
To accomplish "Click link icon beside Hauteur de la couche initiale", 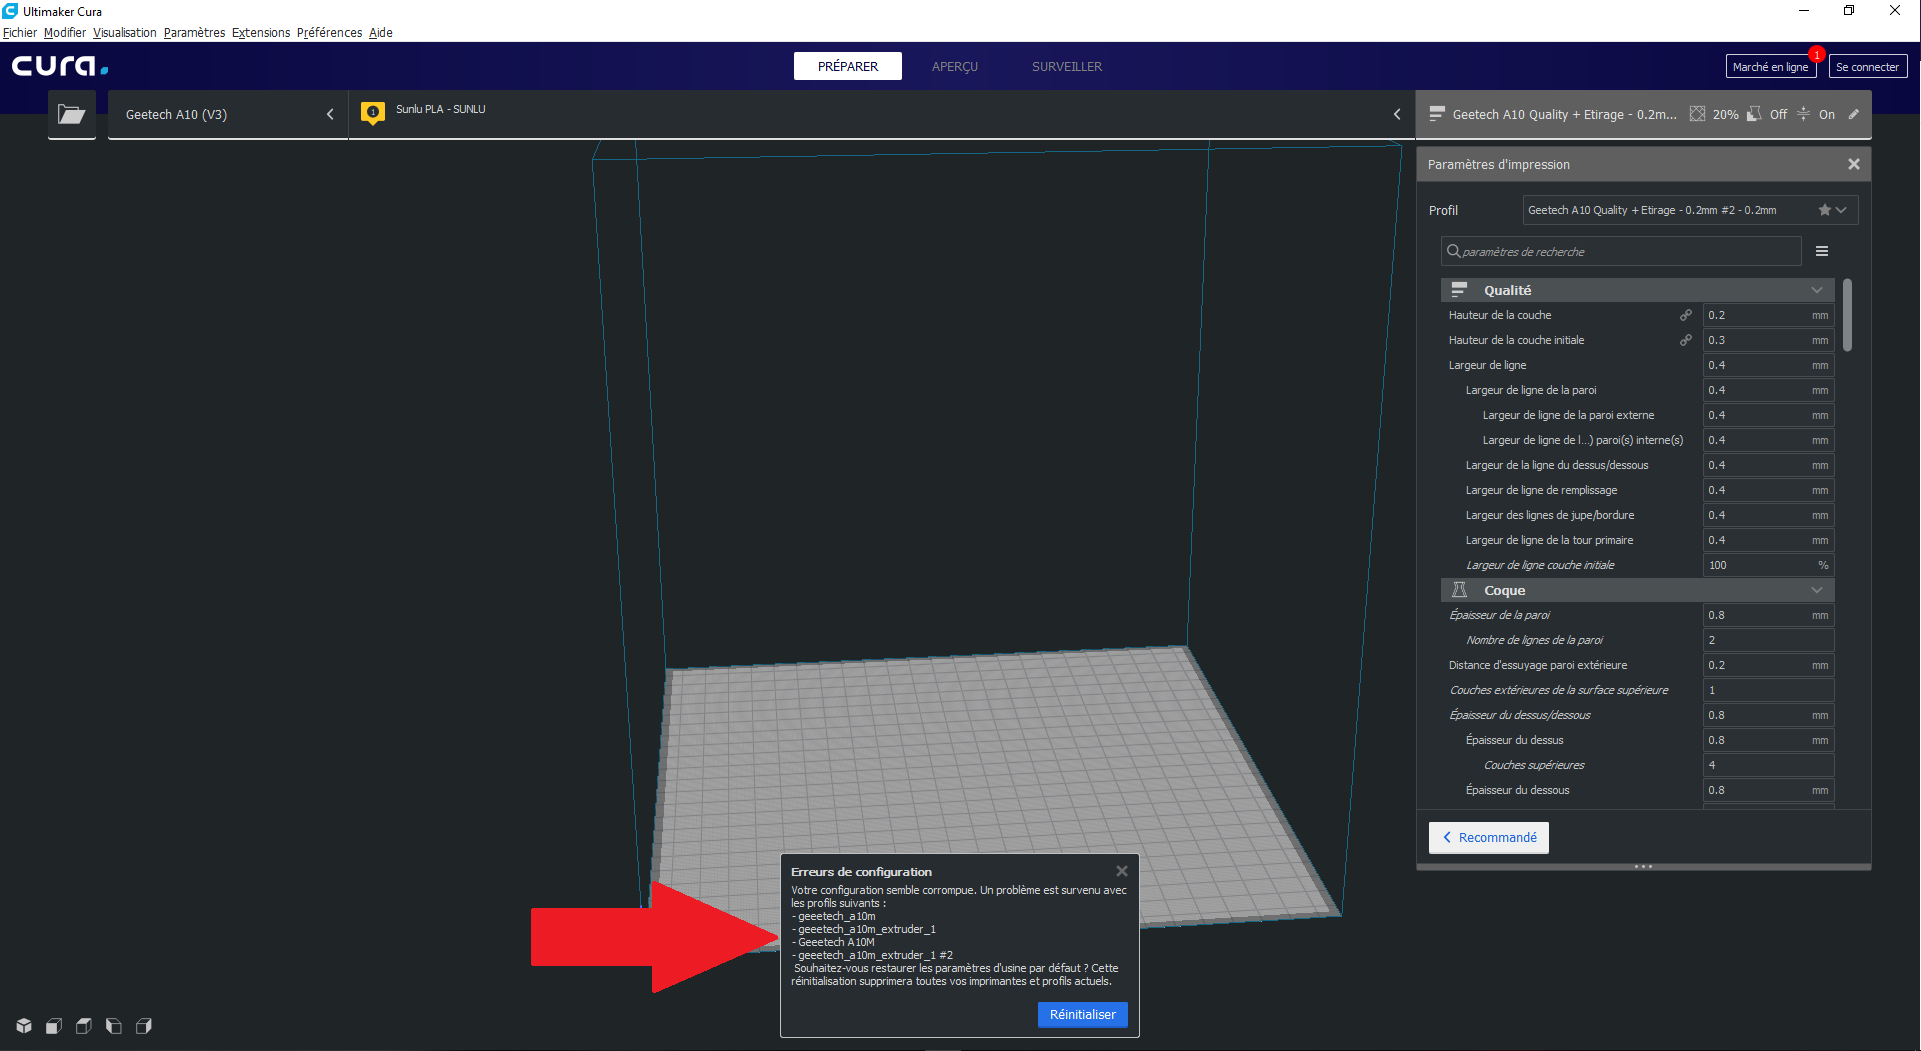I will coord(1686,340).
